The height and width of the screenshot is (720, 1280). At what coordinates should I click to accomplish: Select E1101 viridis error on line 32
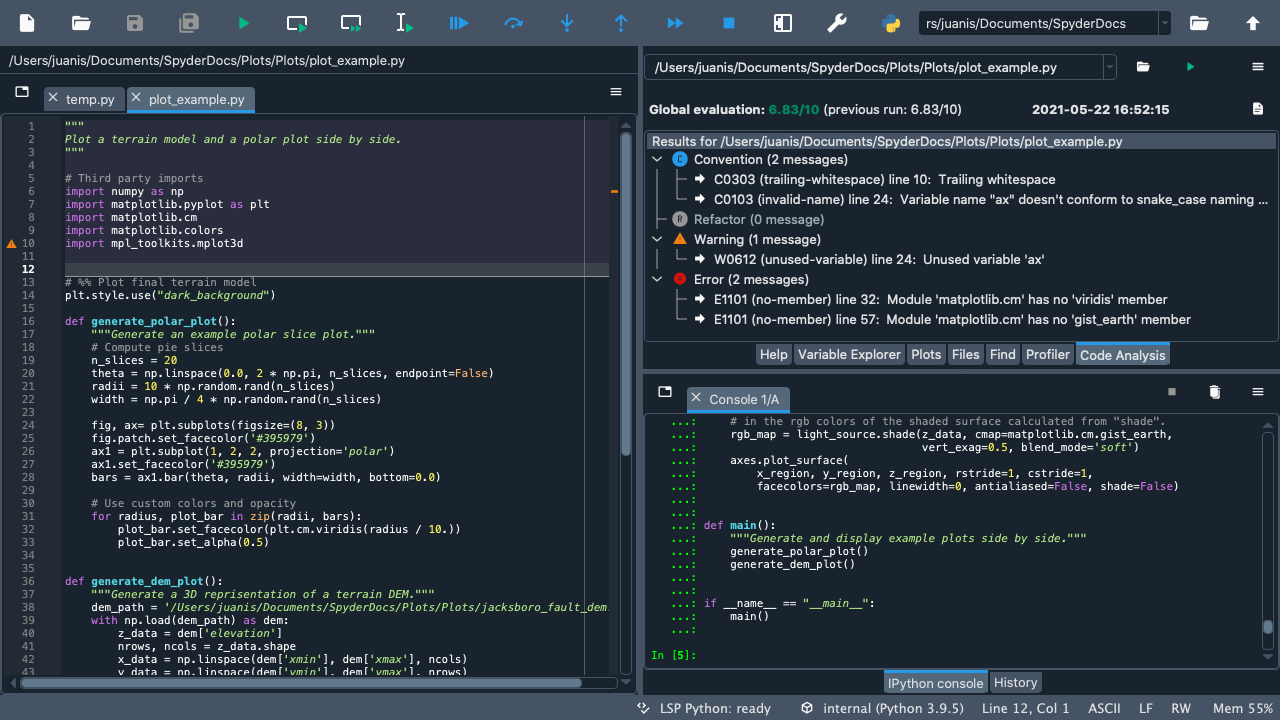coord(940,300)
